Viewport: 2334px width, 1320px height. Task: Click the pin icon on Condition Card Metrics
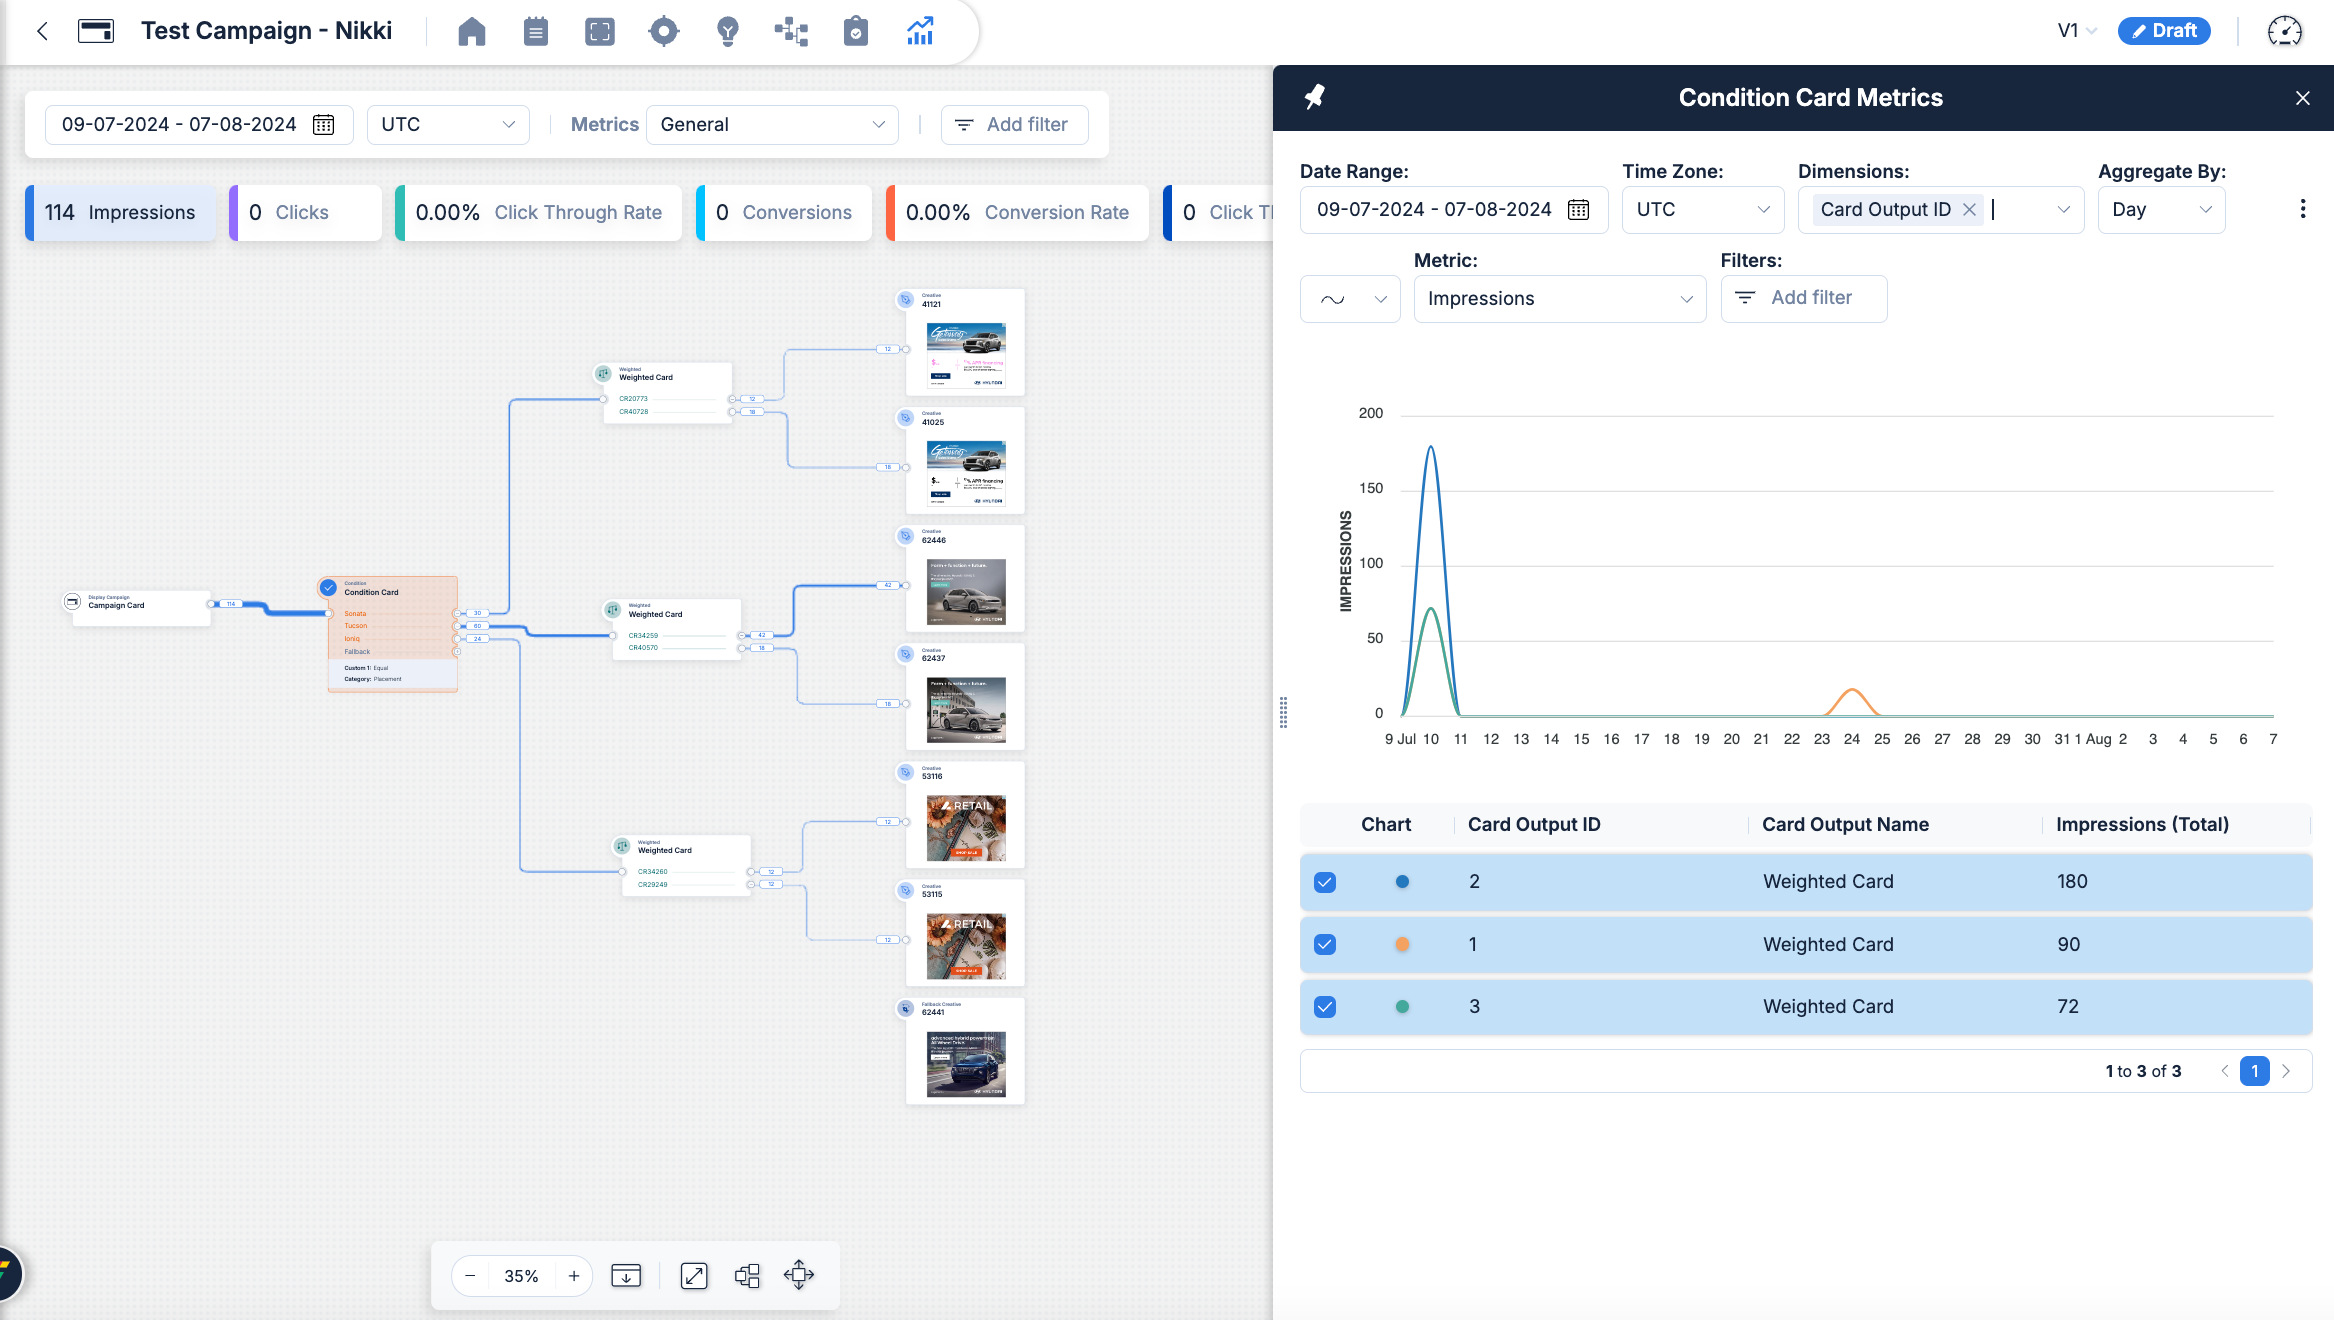coord(1315,97)
